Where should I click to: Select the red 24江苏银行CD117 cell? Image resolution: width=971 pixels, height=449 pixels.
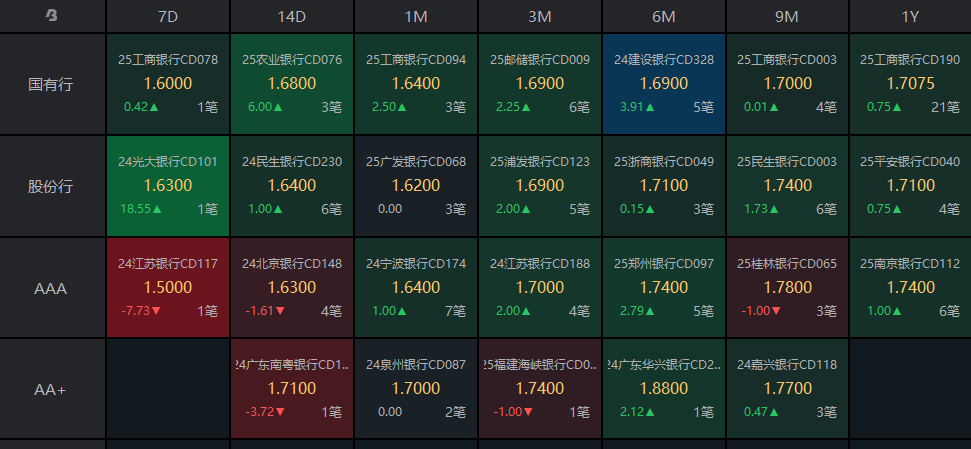point(168,288)
